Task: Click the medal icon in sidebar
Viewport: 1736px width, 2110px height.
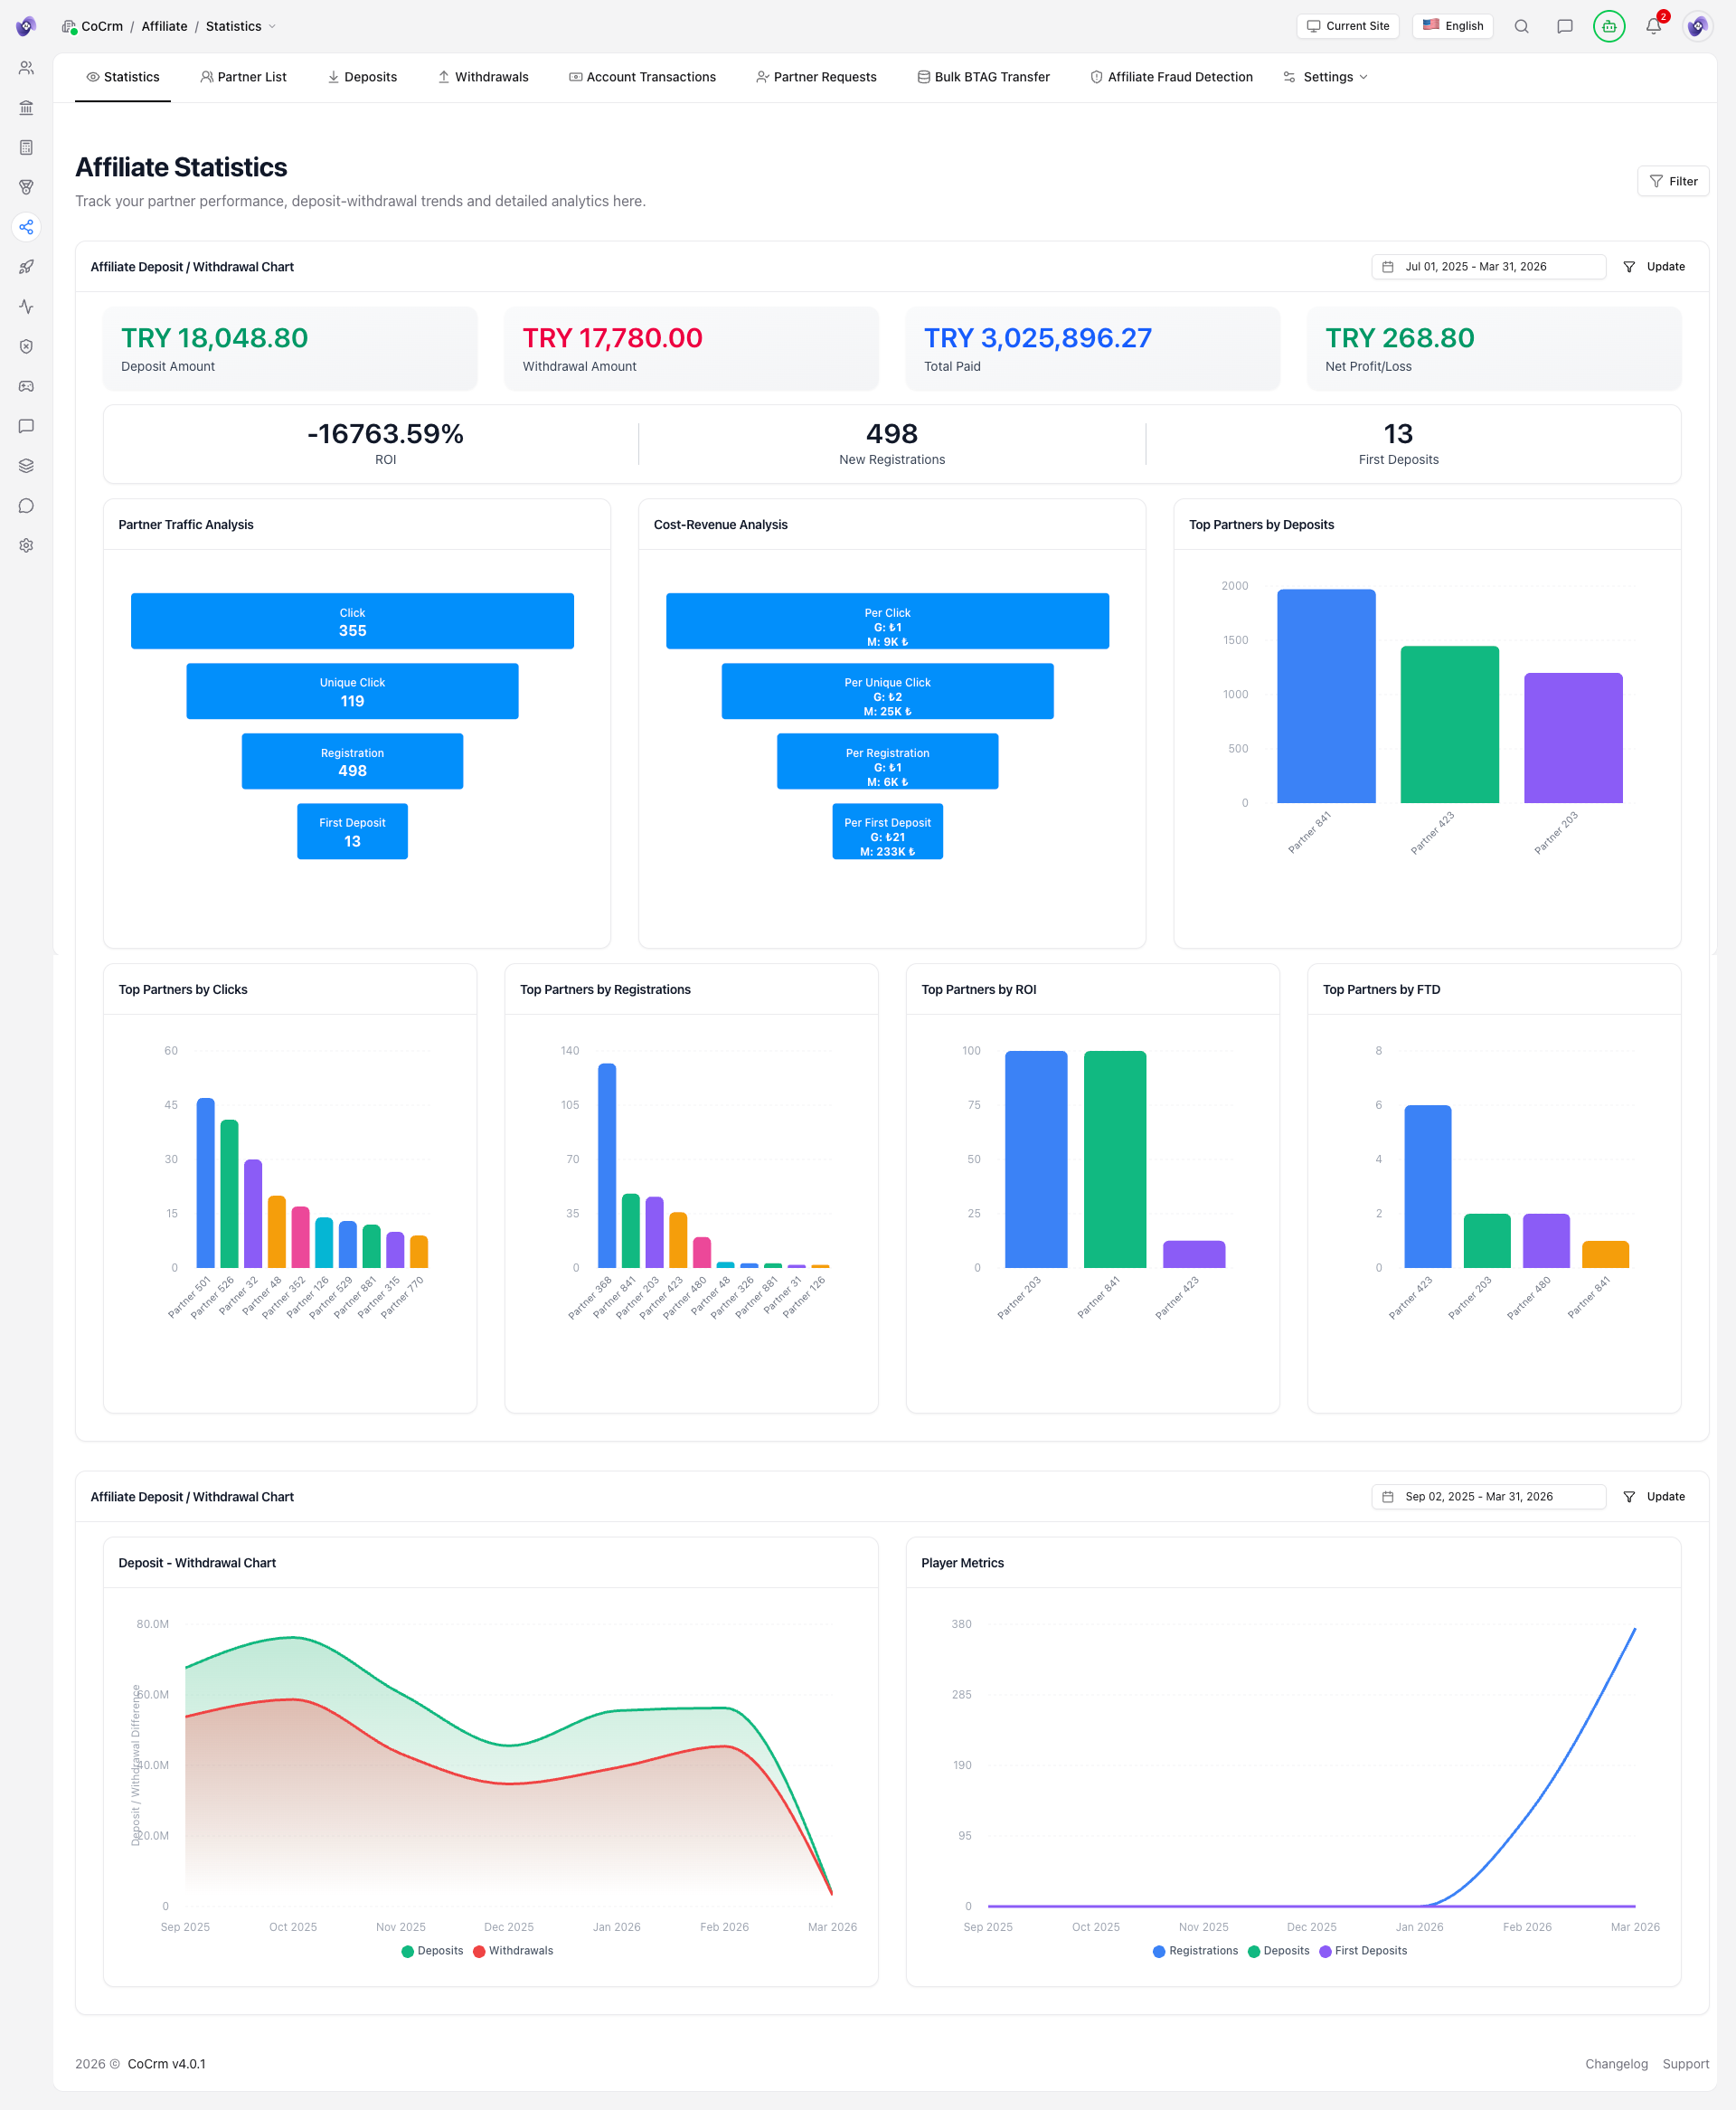Action: click(27, 187)
